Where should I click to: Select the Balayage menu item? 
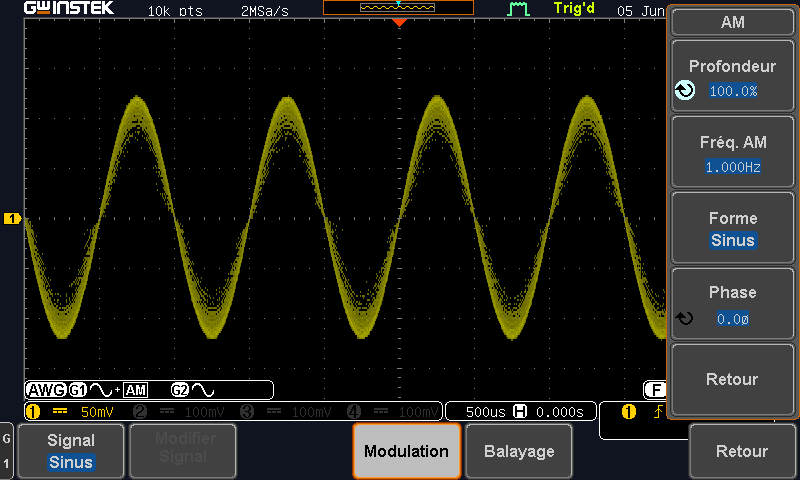click(519, 451)
